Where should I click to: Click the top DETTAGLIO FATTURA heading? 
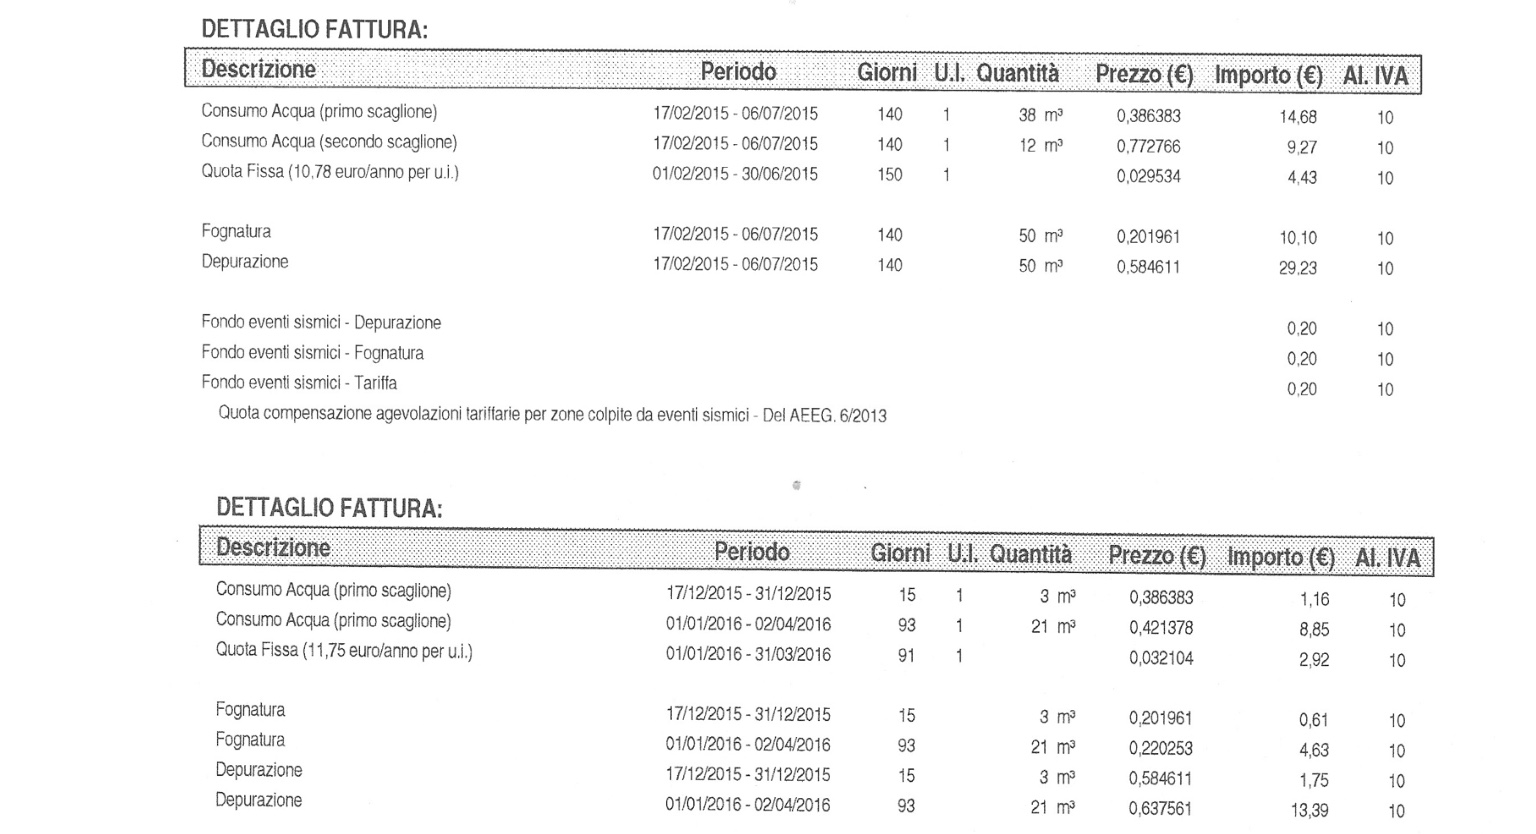314,30
